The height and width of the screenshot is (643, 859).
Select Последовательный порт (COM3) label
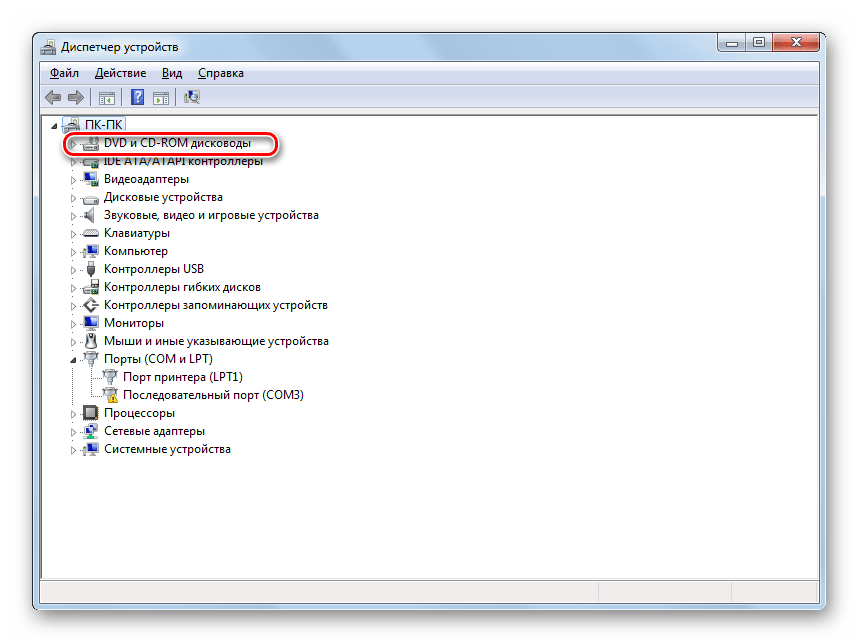213,395
